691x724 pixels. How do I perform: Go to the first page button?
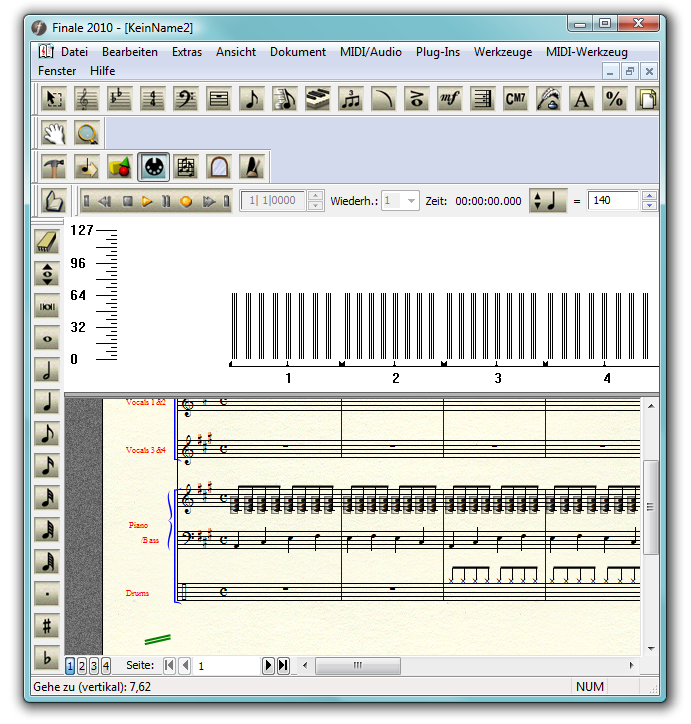169,665
